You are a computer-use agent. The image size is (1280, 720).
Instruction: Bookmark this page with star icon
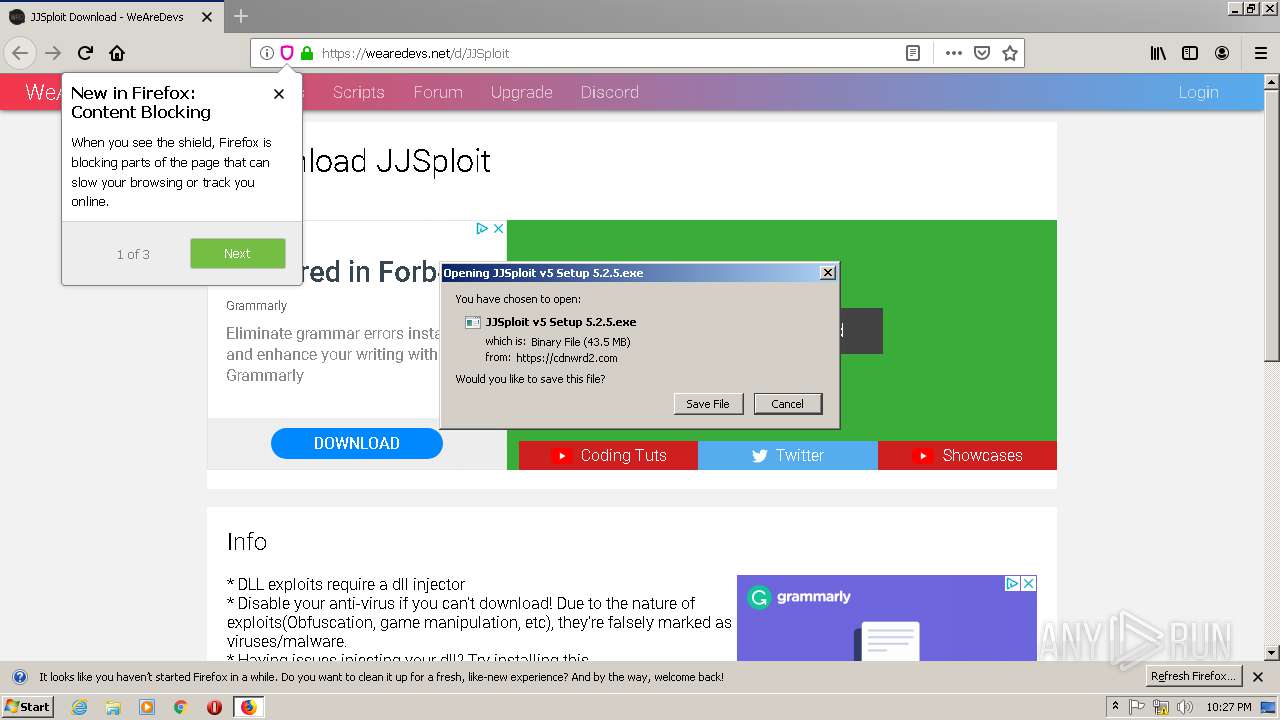pyautogui.click(x=1010, y=53)
